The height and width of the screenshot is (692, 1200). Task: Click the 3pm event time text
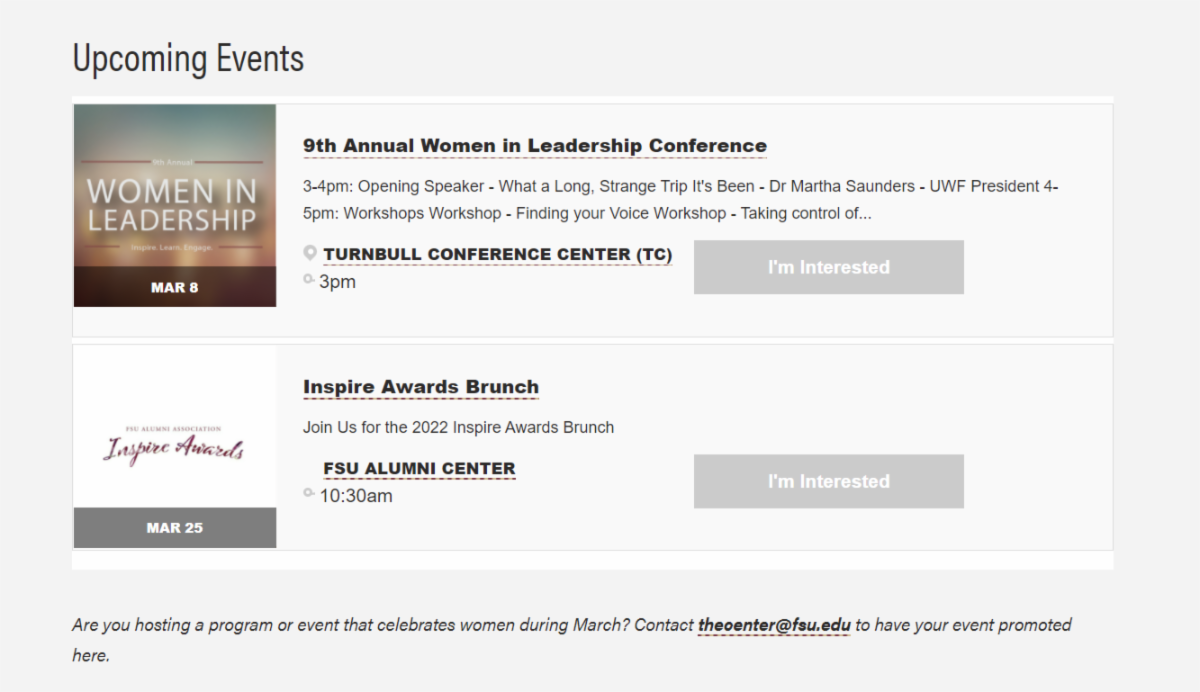tap(337, 282)
